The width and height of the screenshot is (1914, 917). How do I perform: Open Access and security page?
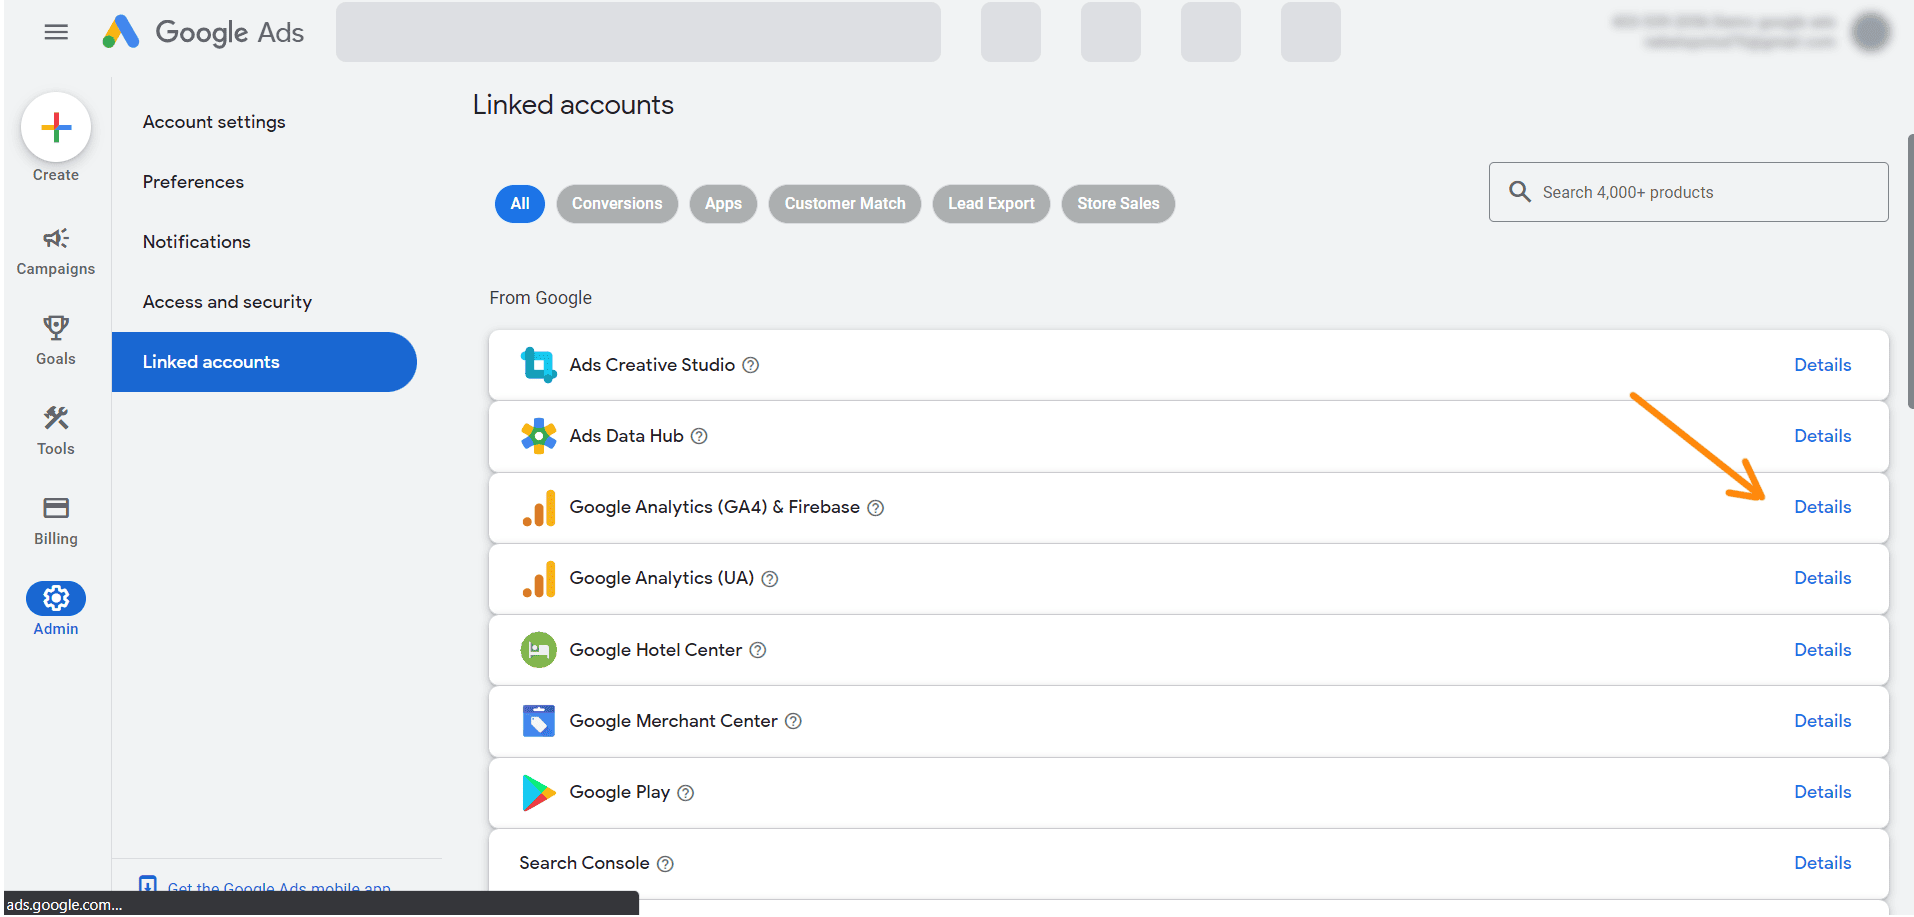(x=227, y=302)
